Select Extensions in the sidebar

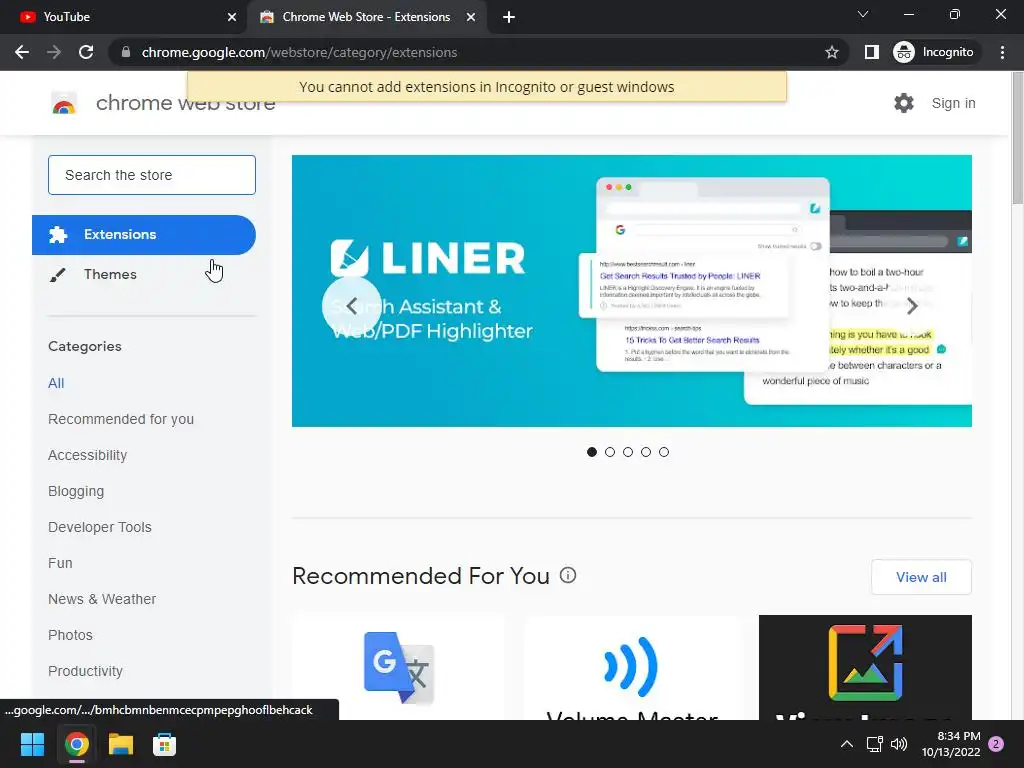click(144, 234)
